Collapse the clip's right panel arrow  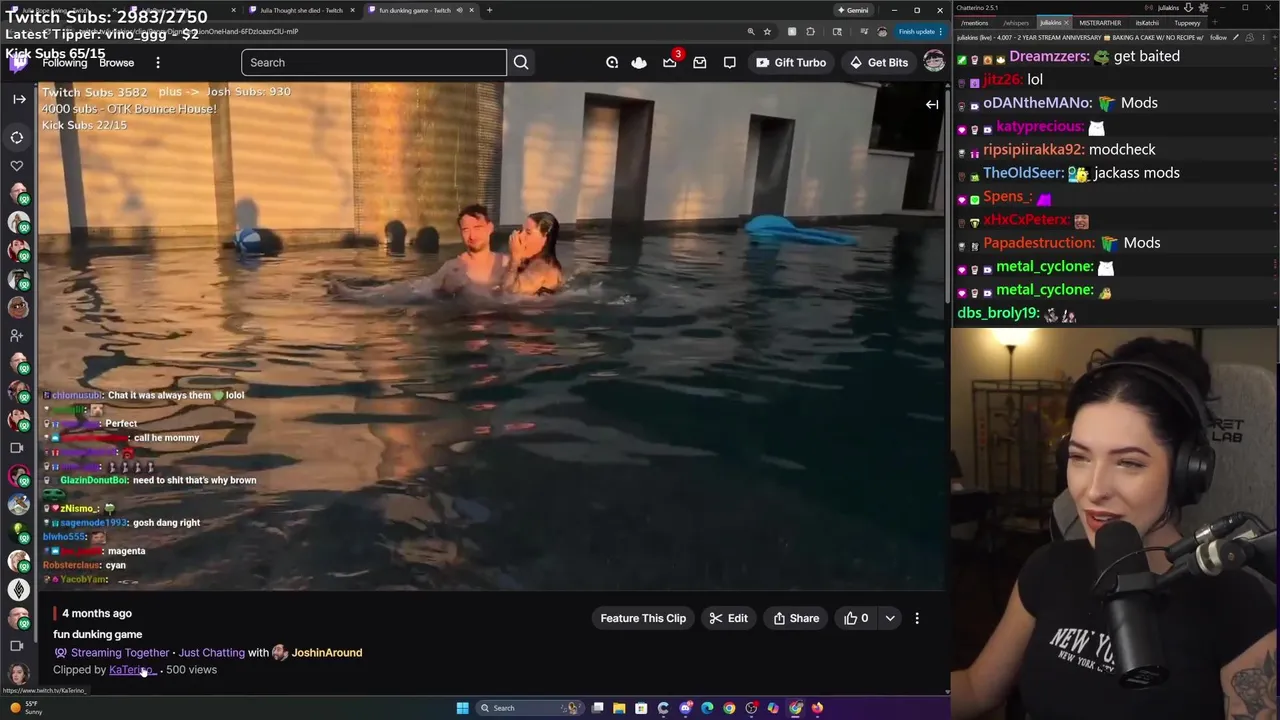click(931, 104)
